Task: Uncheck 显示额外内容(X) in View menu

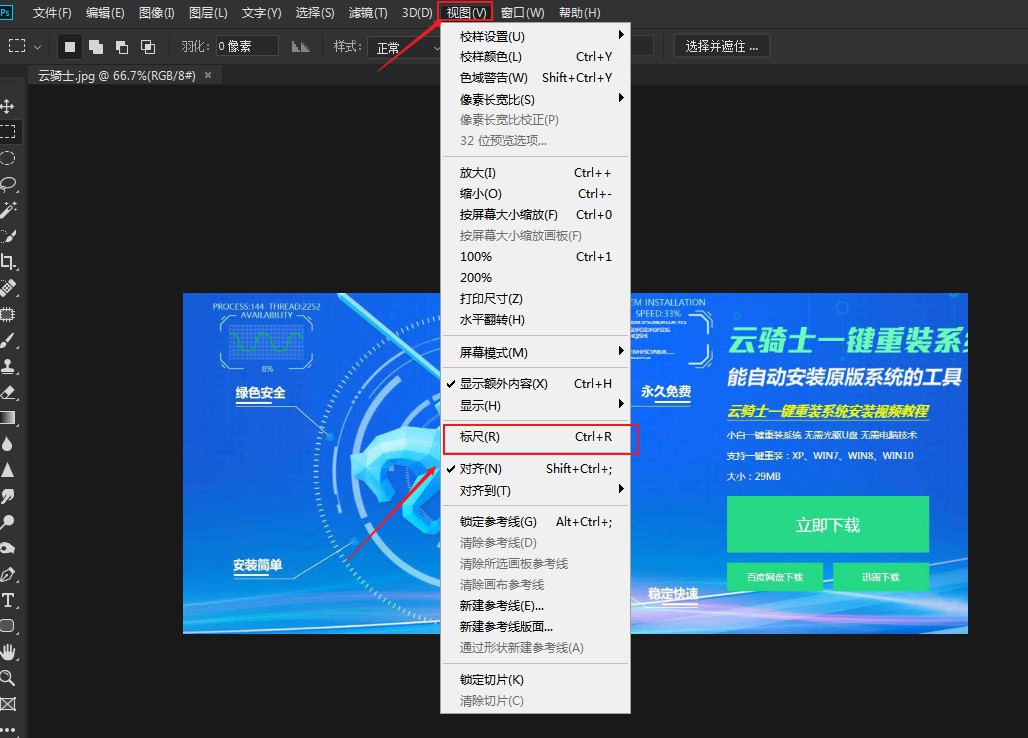Action: click(536, 384)
